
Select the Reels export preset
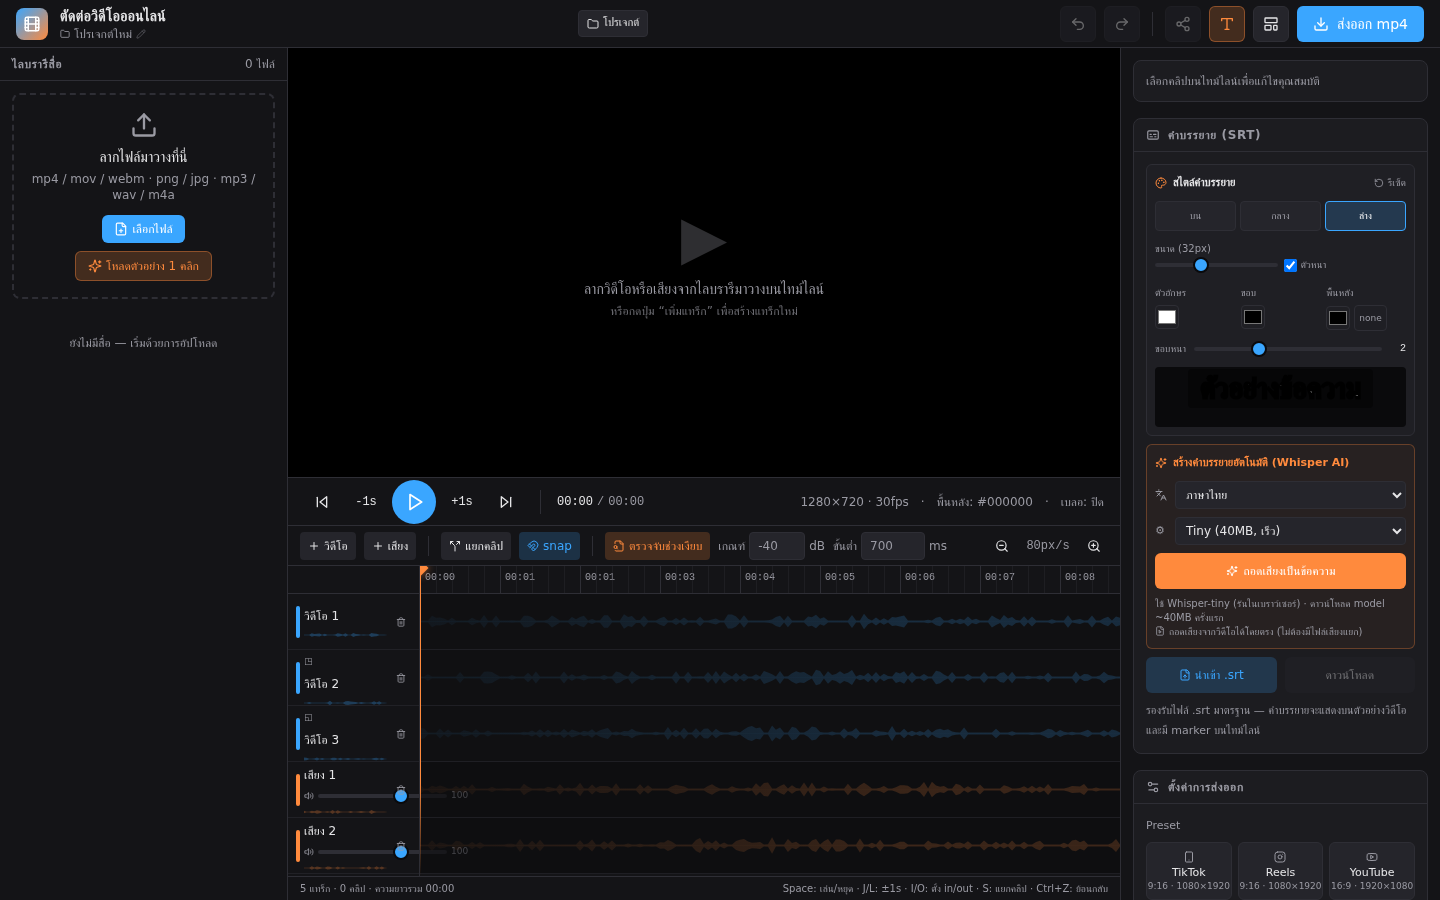coord(1280,871)
